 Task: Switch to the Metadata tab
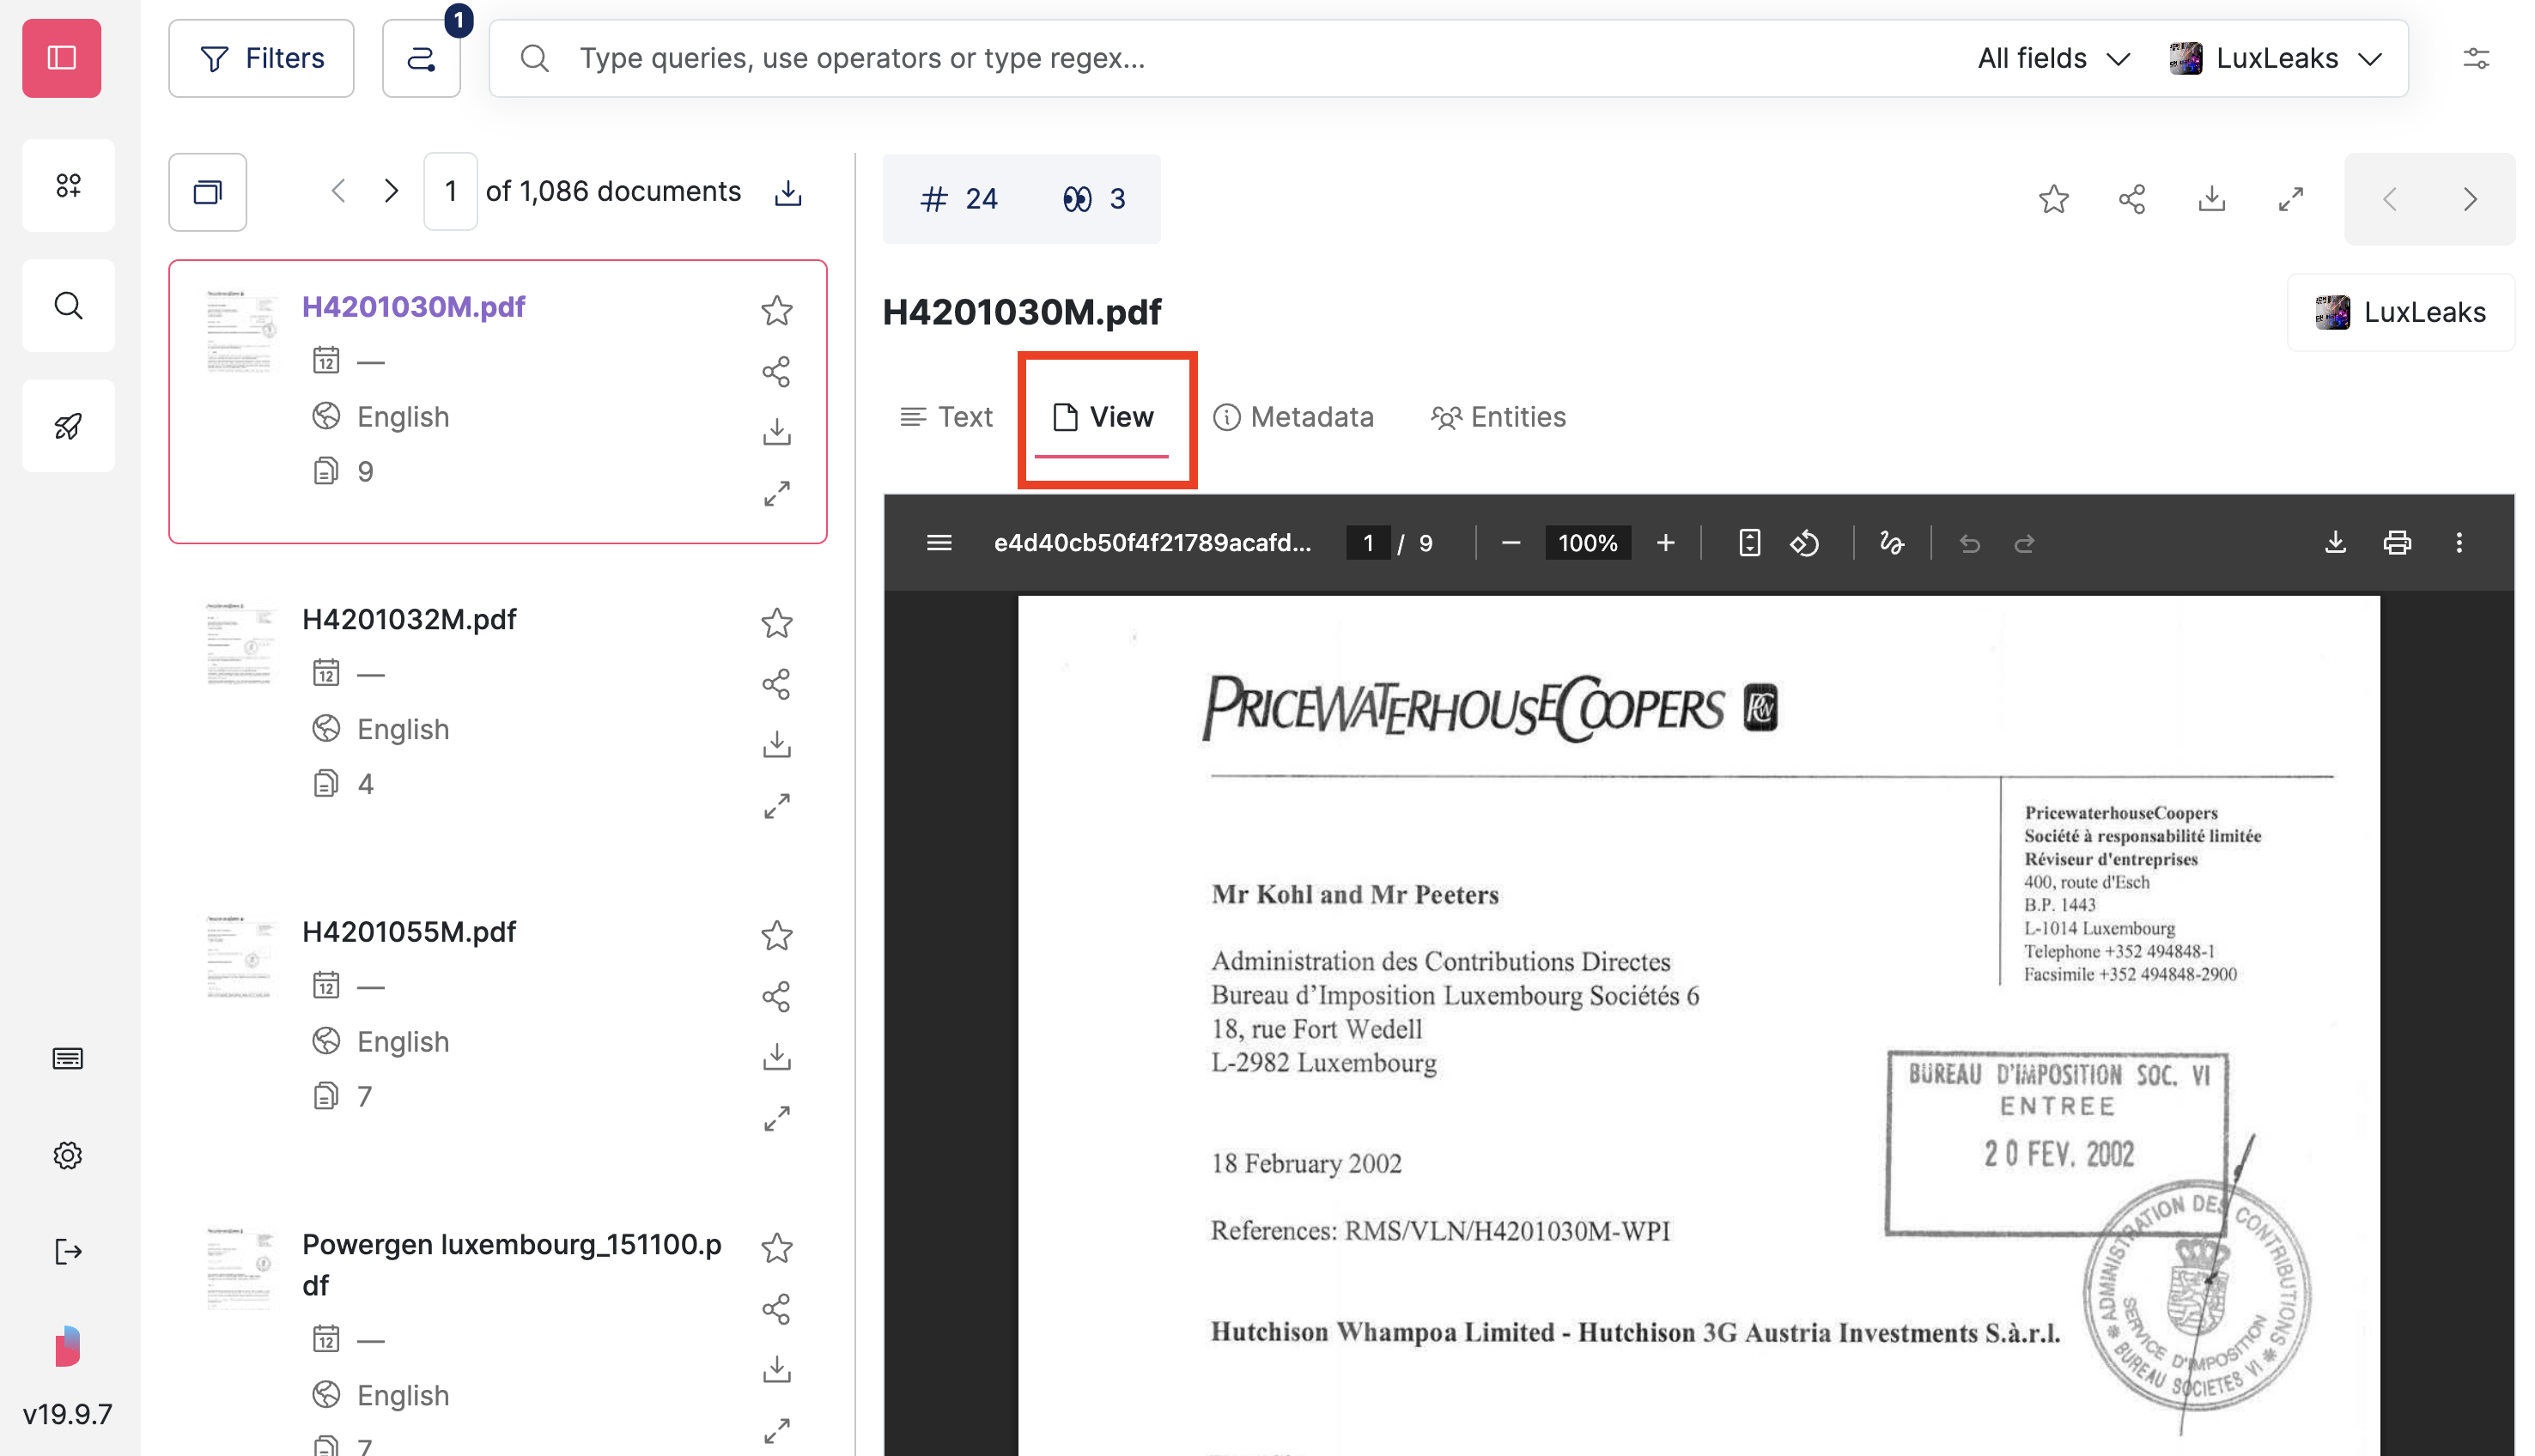coord(1293,417)
